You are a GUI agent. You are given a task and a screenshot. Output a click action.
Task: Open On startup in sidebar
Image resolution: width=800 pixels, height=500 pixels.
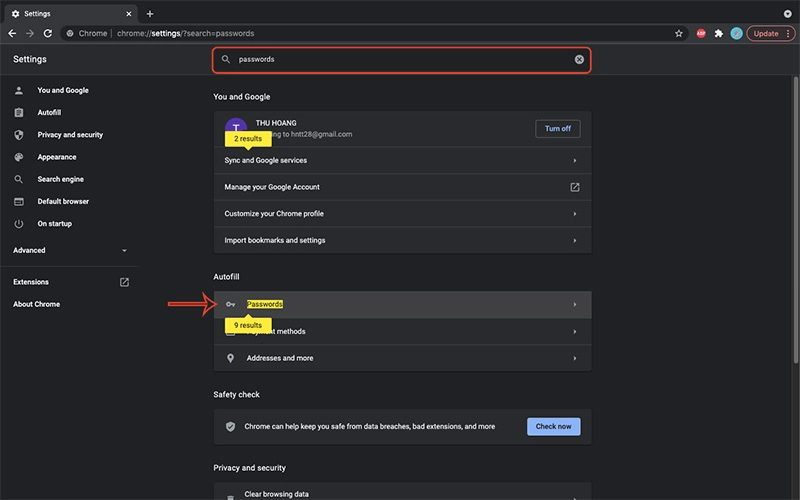(x=54, y=223)
